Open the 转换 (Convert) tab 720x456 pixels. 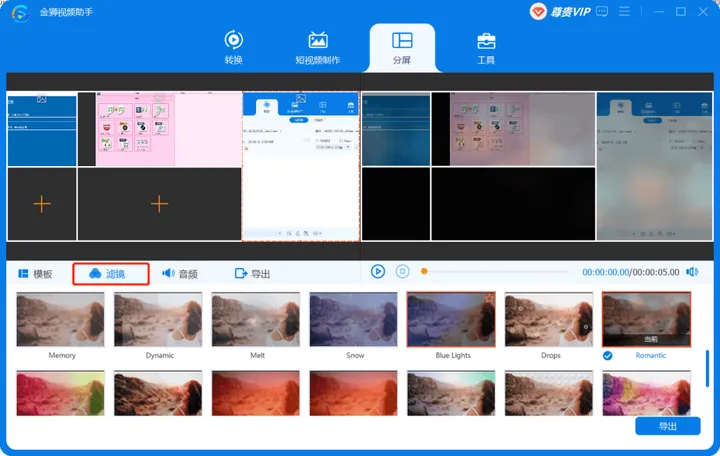pos(233,48)
